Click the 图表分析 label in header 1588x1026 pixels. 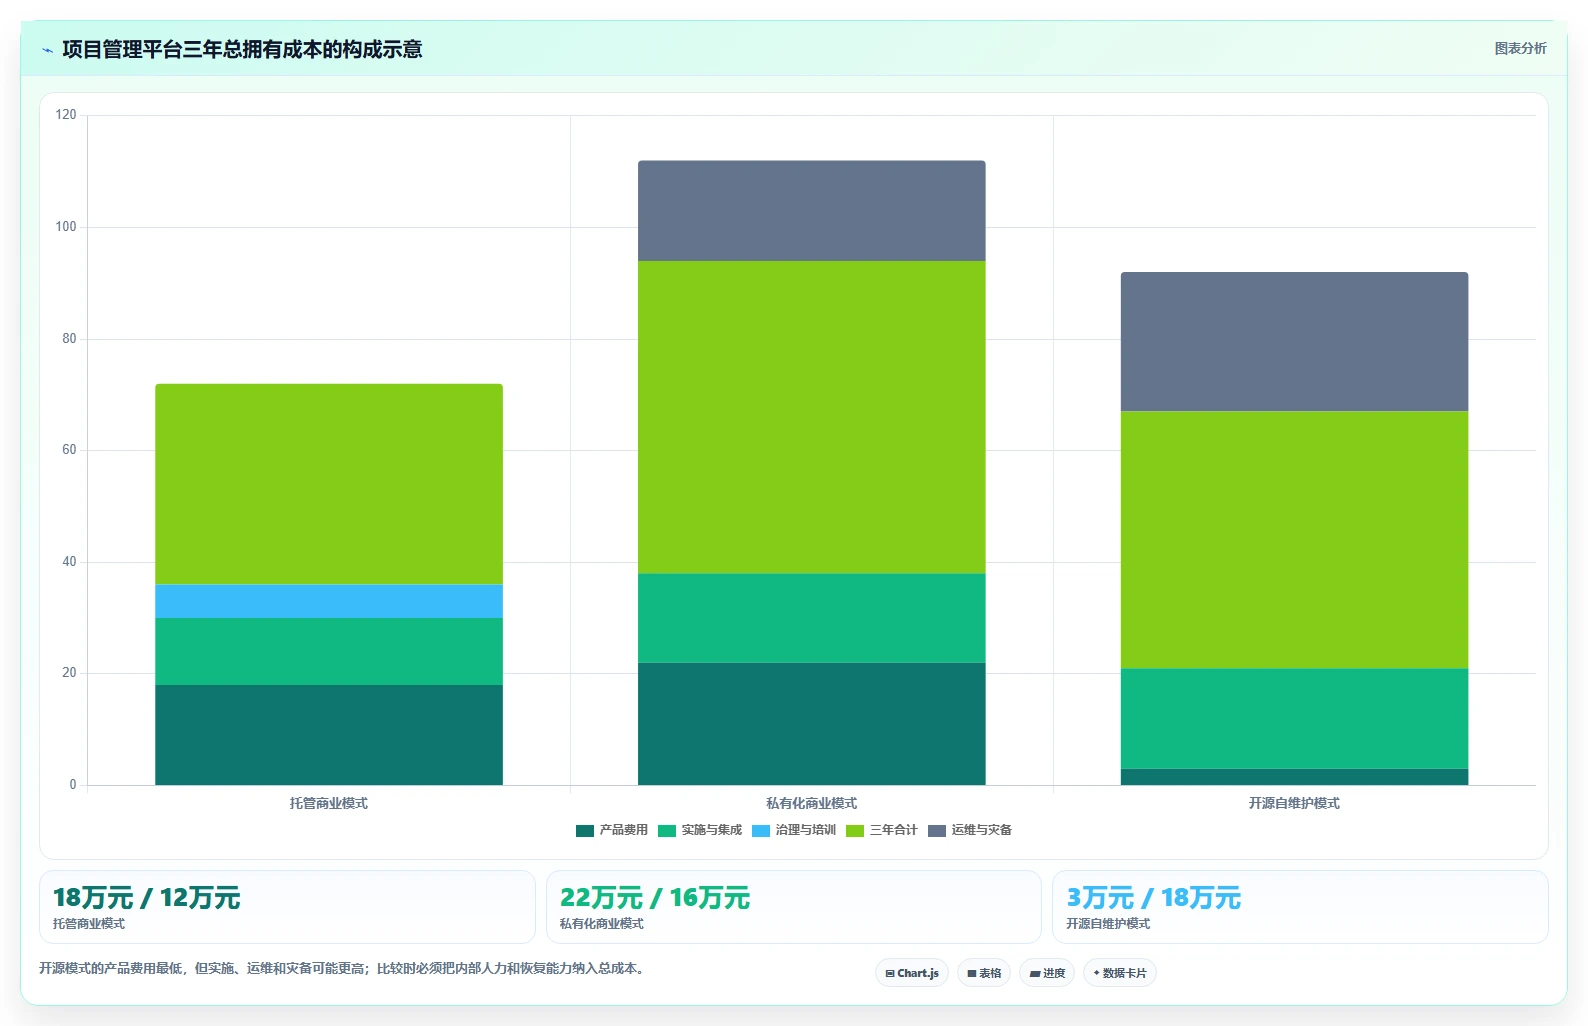(x=1520, y=48)
